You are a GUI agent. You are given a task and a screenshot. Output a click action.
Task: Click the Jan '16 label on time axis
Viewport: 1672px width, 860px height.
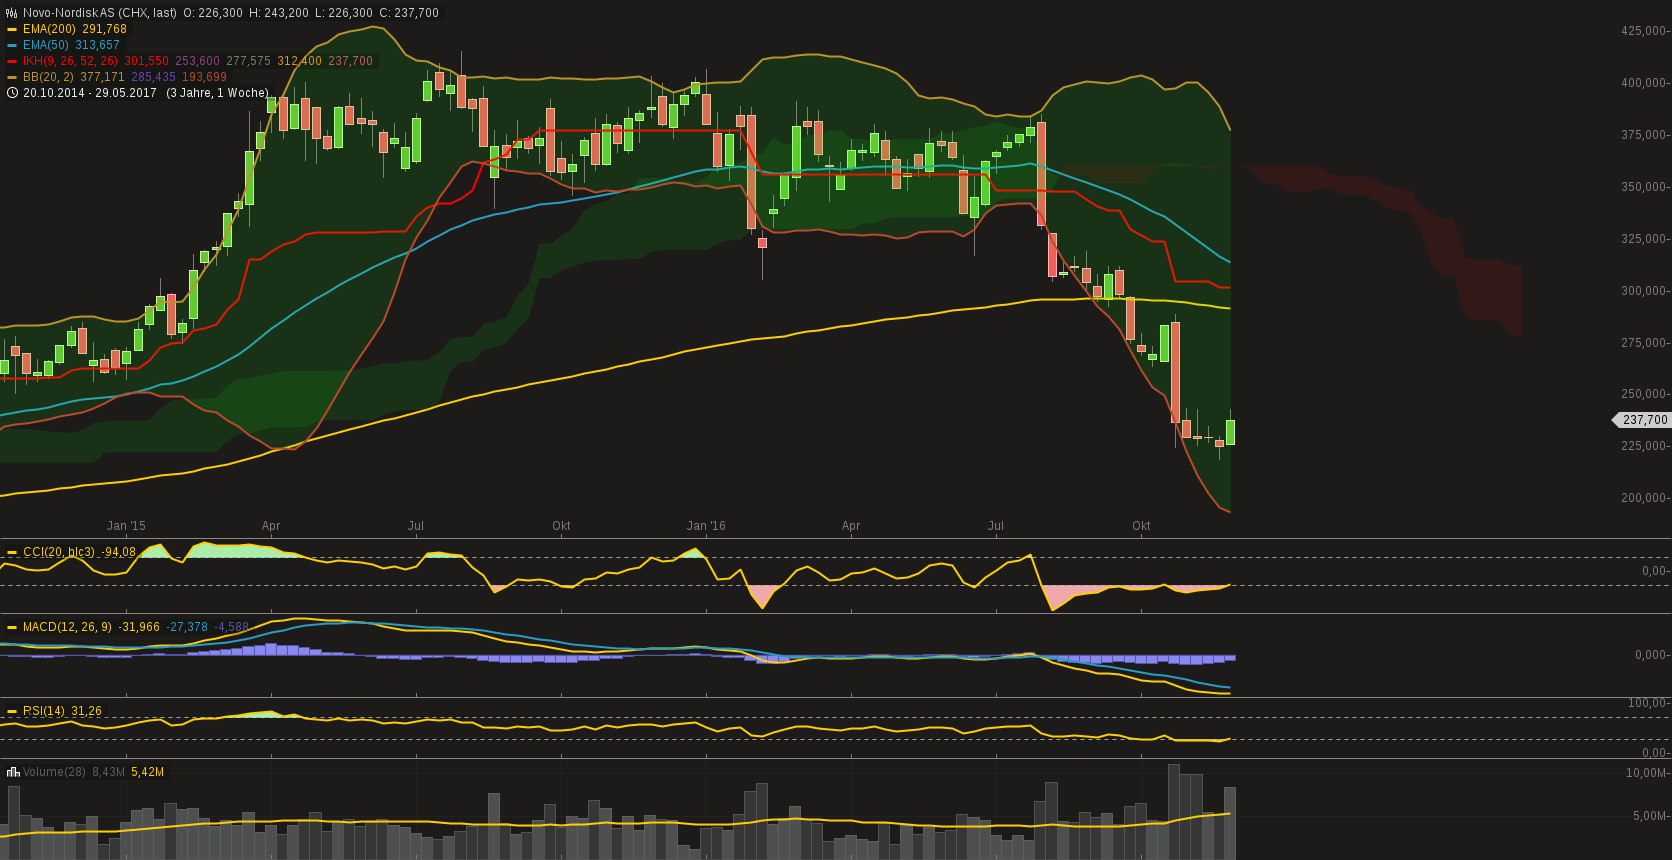point(706,526)
